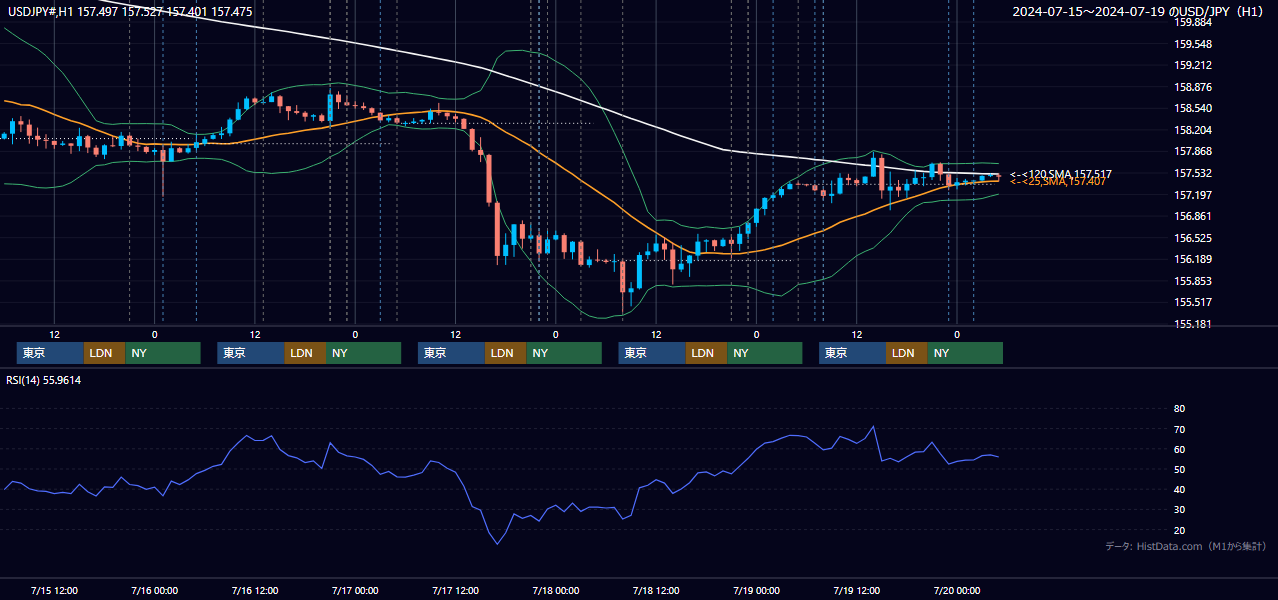1278x600 pixels.
Task: Click price axis value 158.876
Action: 1192,87
